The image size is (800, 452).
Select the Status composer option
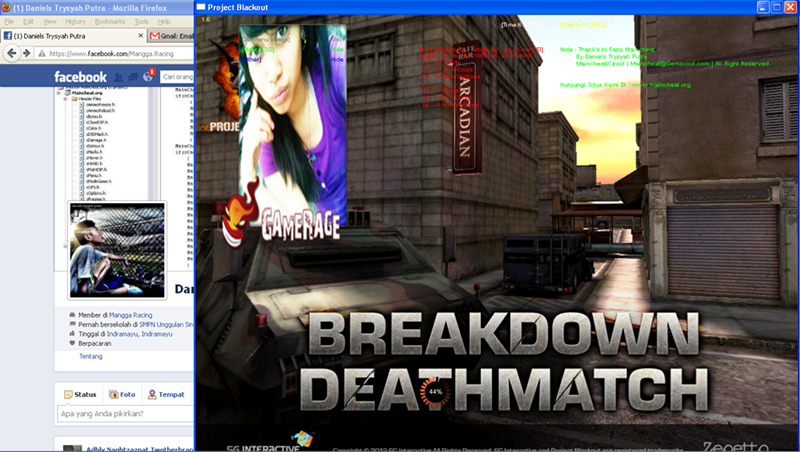(x=80, y=394)
